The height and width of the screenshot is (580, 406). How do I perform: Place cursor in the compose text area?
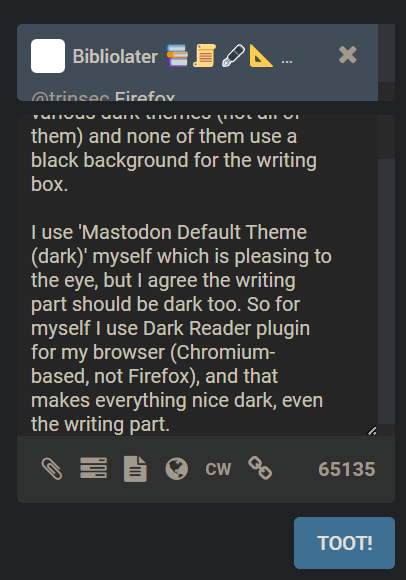pos(197,275)
